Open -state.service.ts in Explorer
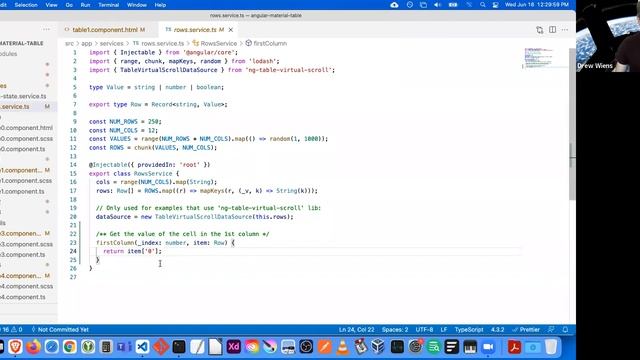This screenshot has width=640, height=360. click(x=23, y=96)
